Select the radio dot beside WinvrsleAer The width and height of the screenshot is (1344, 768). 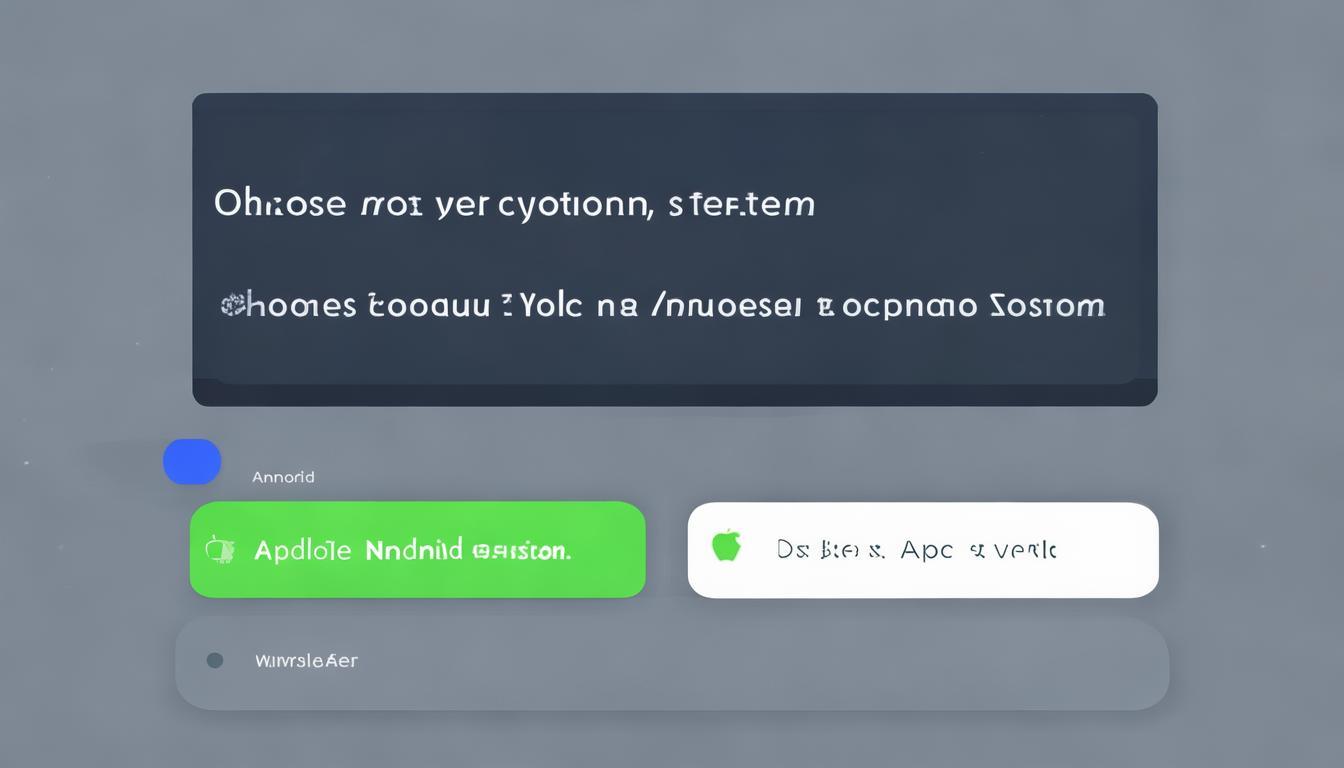pyautogui.click(x=214, y=660)
